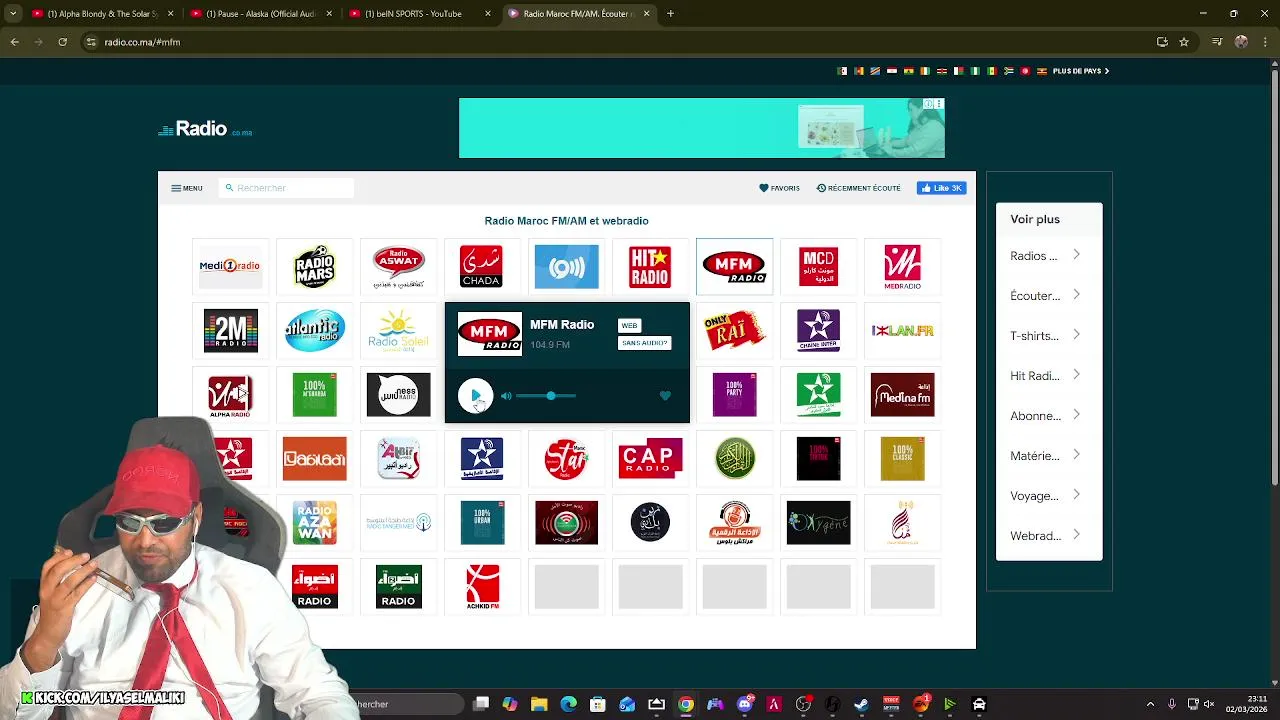This screenshot has height=720, width=1280.
Task: Open the Cap Radio station
Action: 650,458
